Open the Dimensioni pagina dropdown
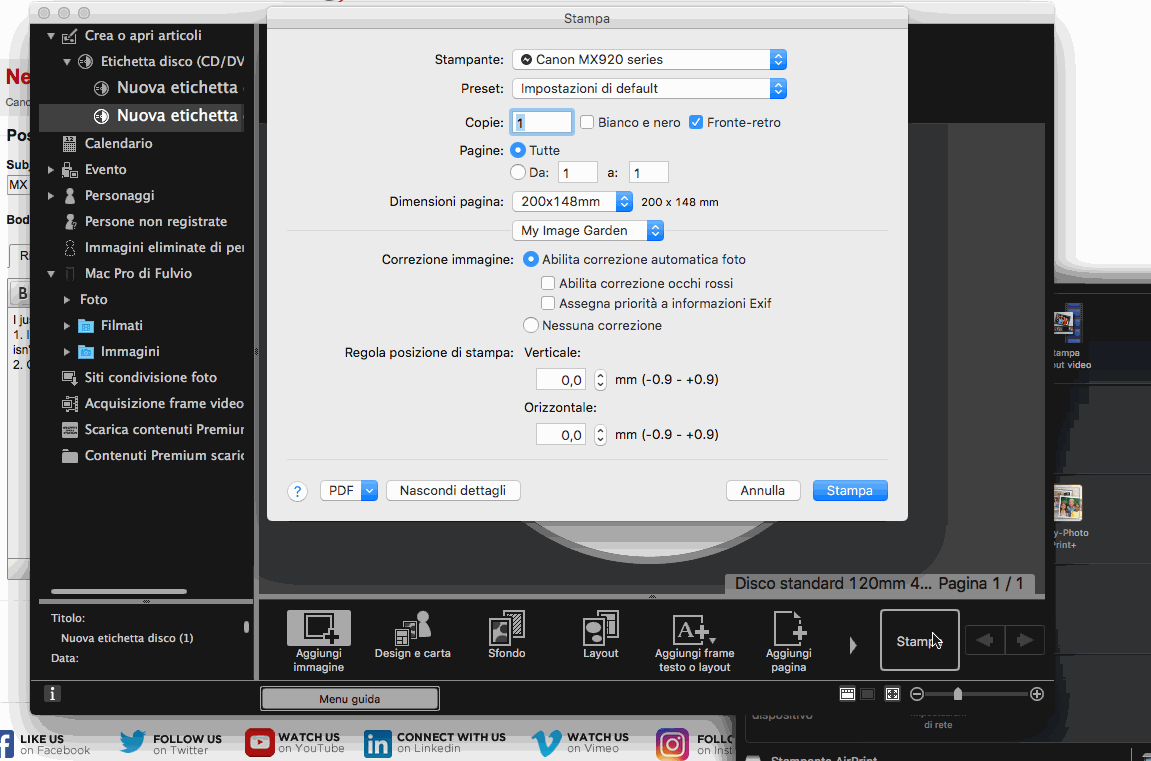Screen dimensions: 1151x761 (x=572, y=201)
